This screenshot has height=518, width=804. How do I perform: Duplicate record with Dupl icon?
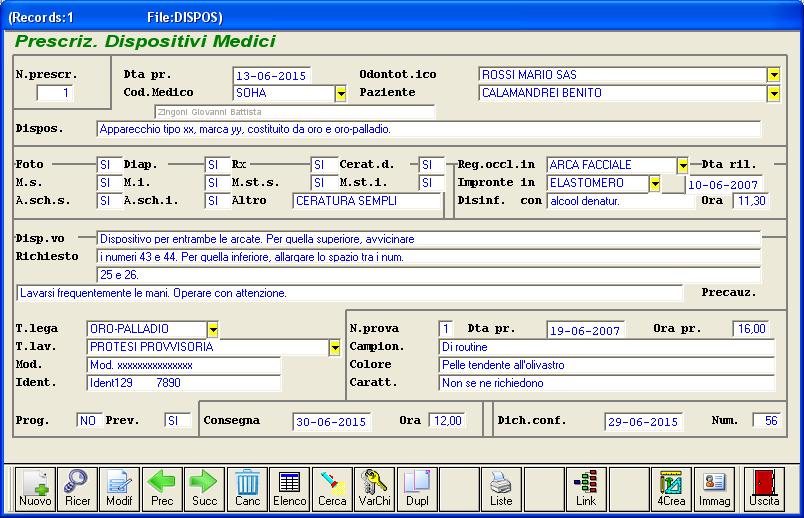point(417,489)
